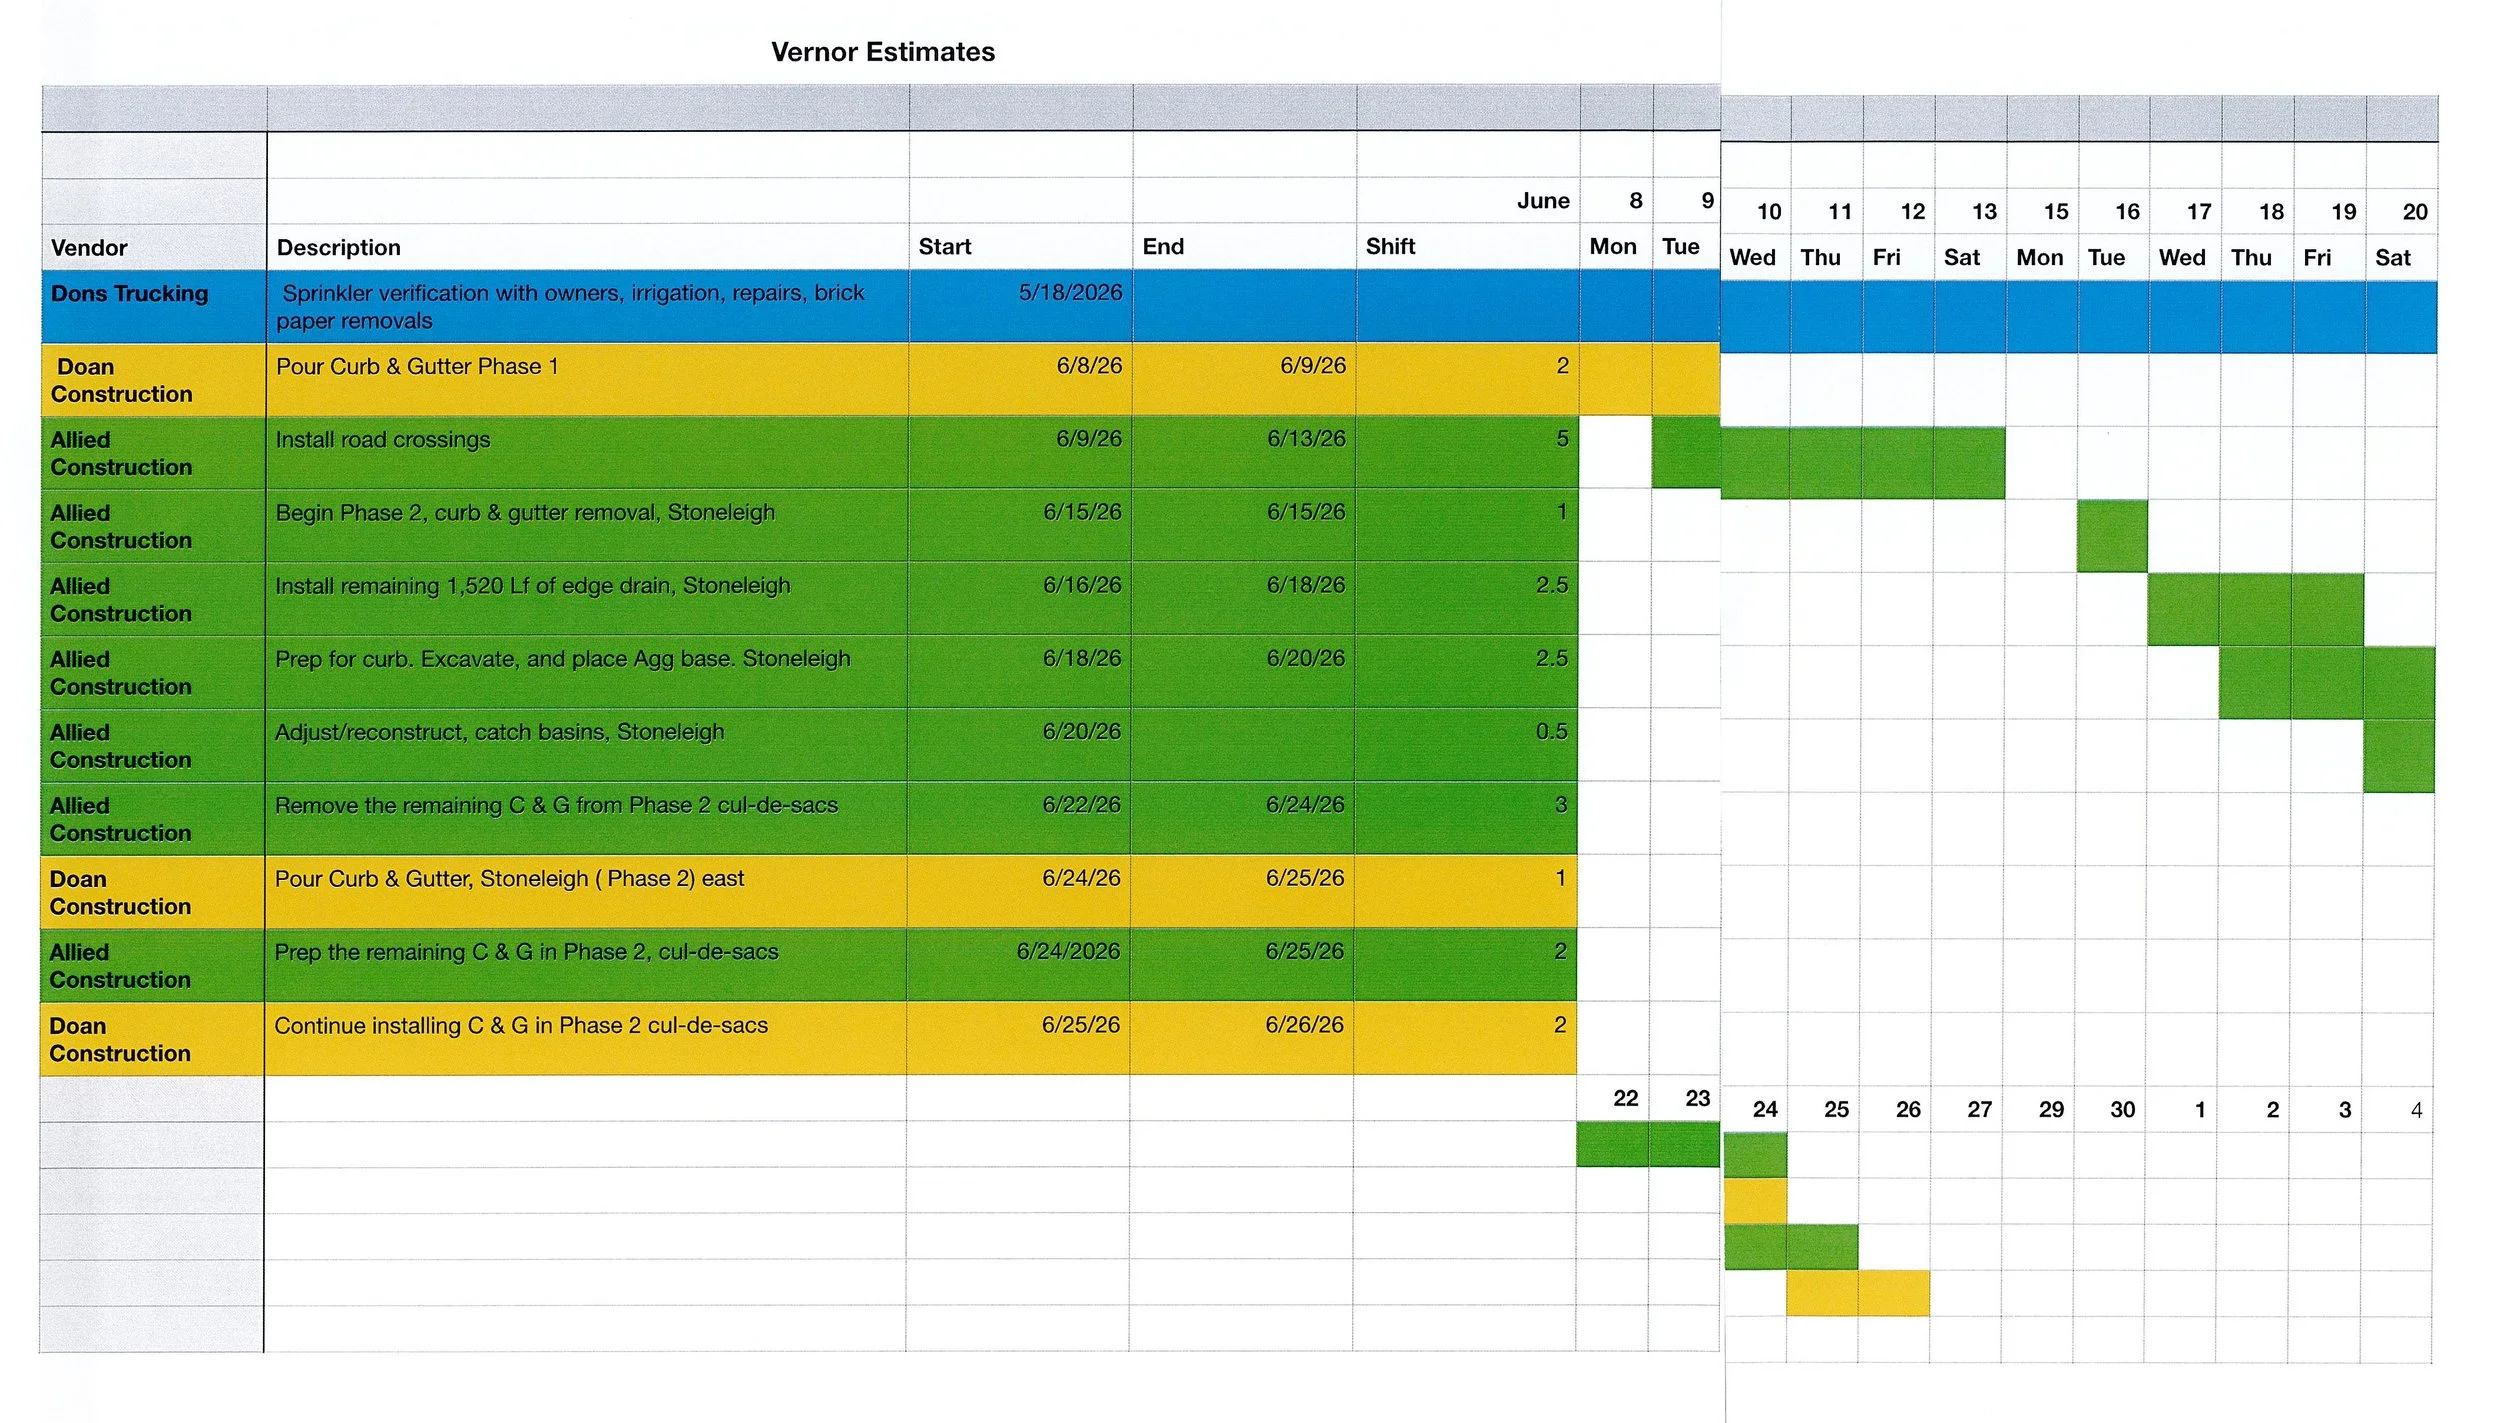The width and height of the screenshot is (2500, 1423).
Task: Select end date '6/13/26'
Action: (x=1306, y=439)
